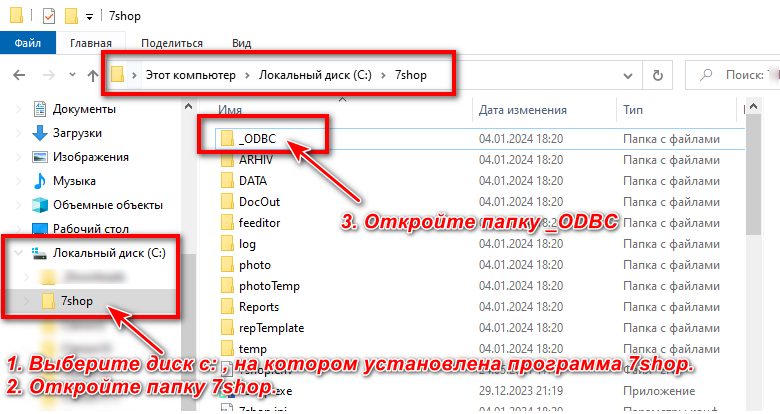The height and width of the screenshot is (414, 780).
Task: Open the Файл menu tab
Action: [x=27, y=43]
